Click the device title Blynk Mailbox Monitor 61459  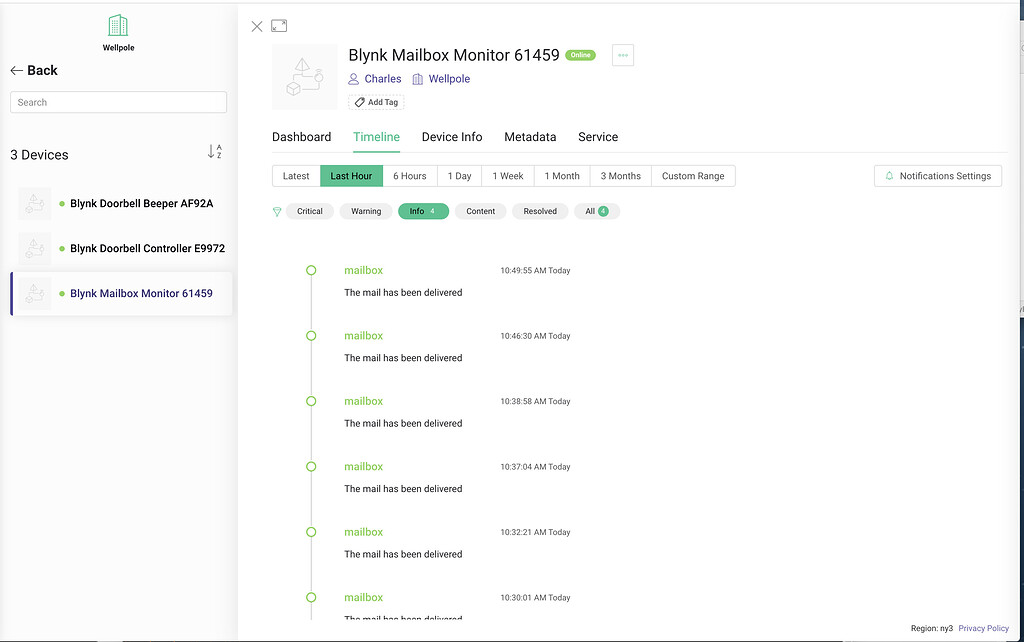pos(454,55)
